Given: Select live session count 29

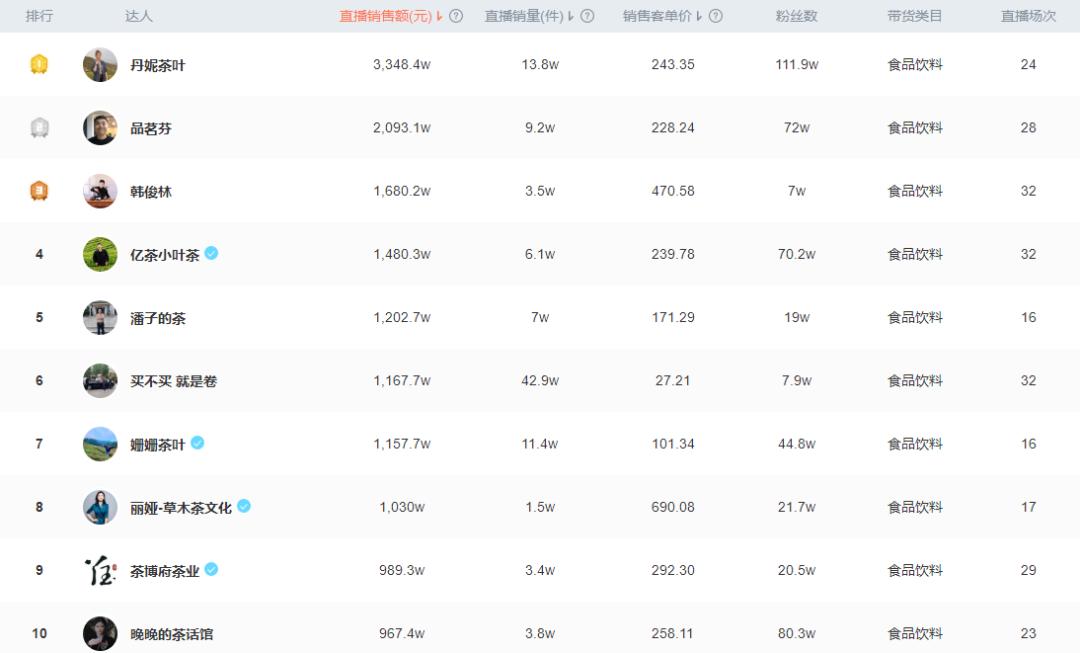Looking at the screenshot, I should (x=1028, y=570).
